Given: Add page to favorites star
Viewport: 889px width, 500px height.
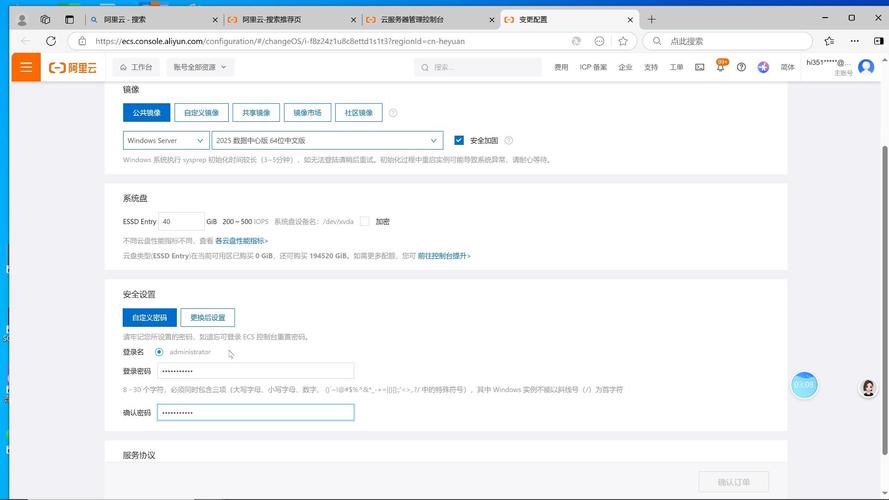Looking at the screenshot, I should coord(623,41).
